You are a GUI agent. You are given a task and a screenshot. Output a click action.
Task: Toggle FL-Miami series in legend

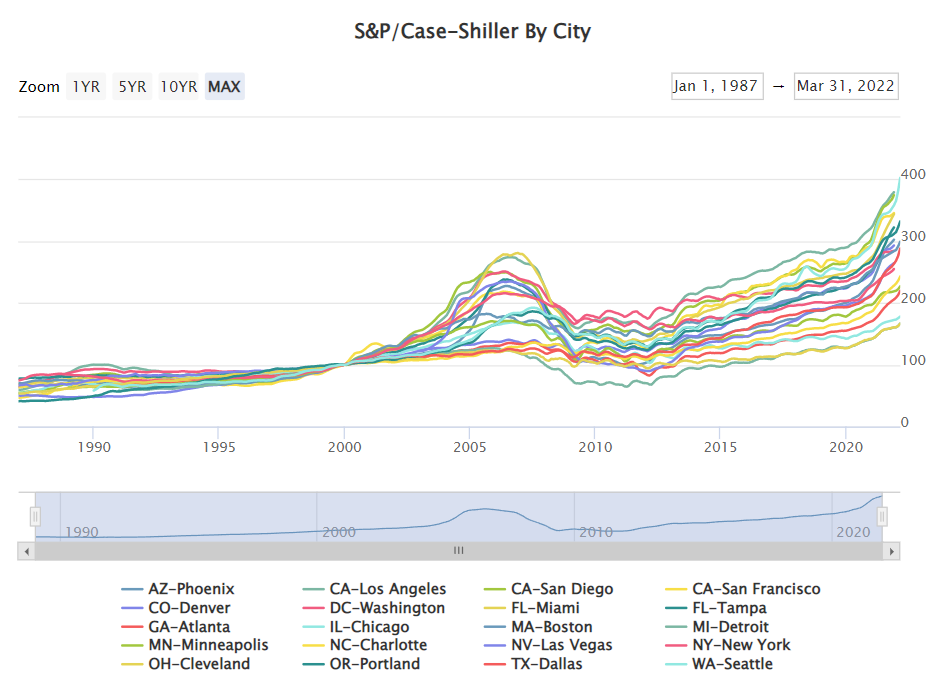[532, 608]
